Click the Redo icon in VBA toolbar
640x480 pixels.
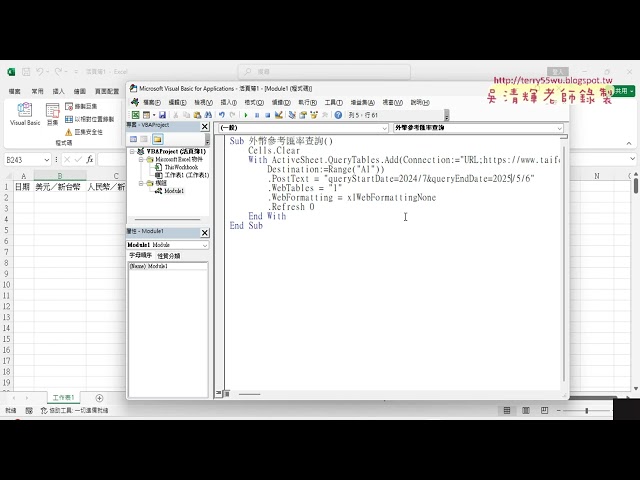point(233,115)
